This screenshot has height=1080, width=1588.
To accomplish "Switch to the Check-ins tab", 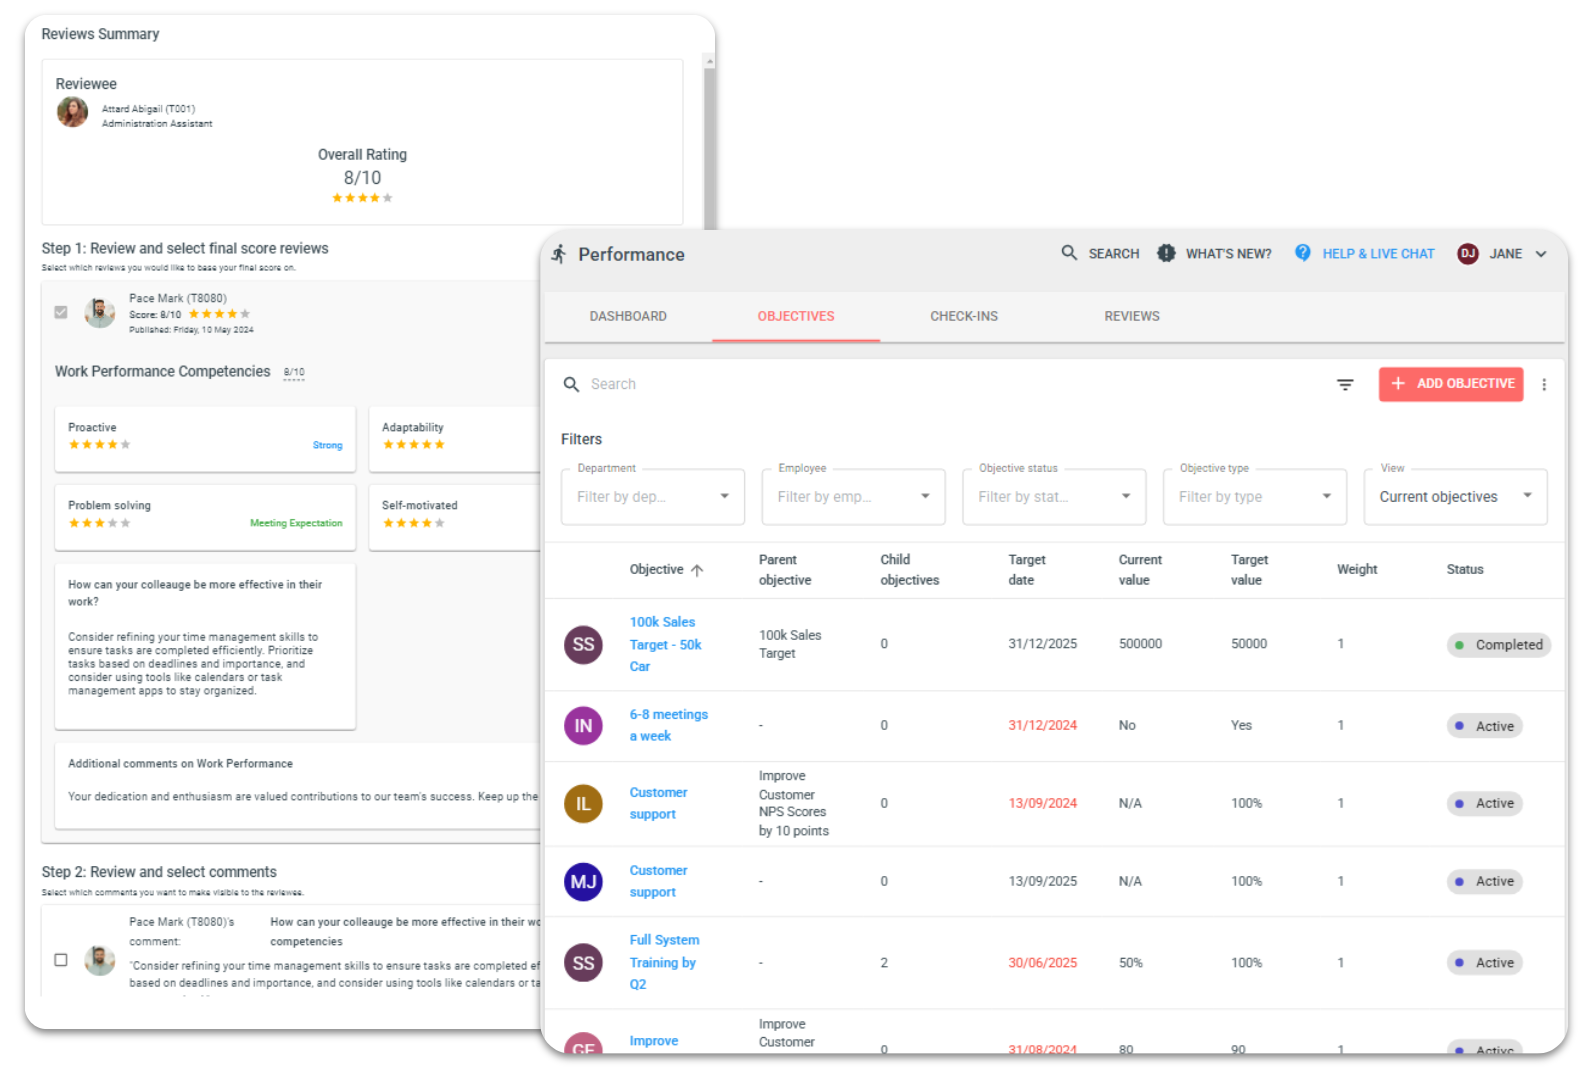I will (x=963, y=316).
